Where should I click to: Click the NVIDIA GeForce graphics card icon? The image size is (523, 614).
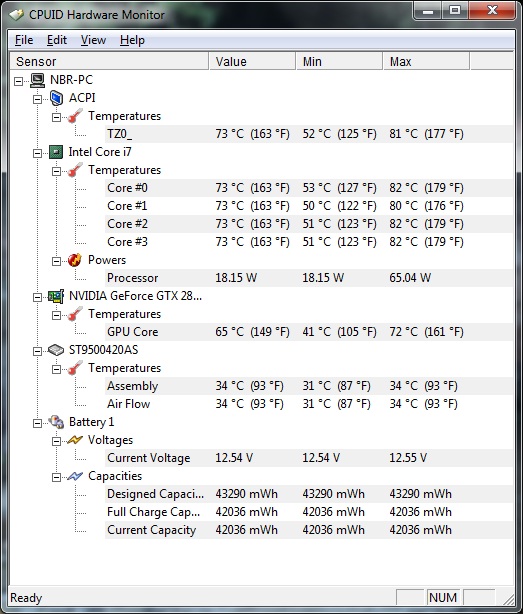click(x=56, y=296)
